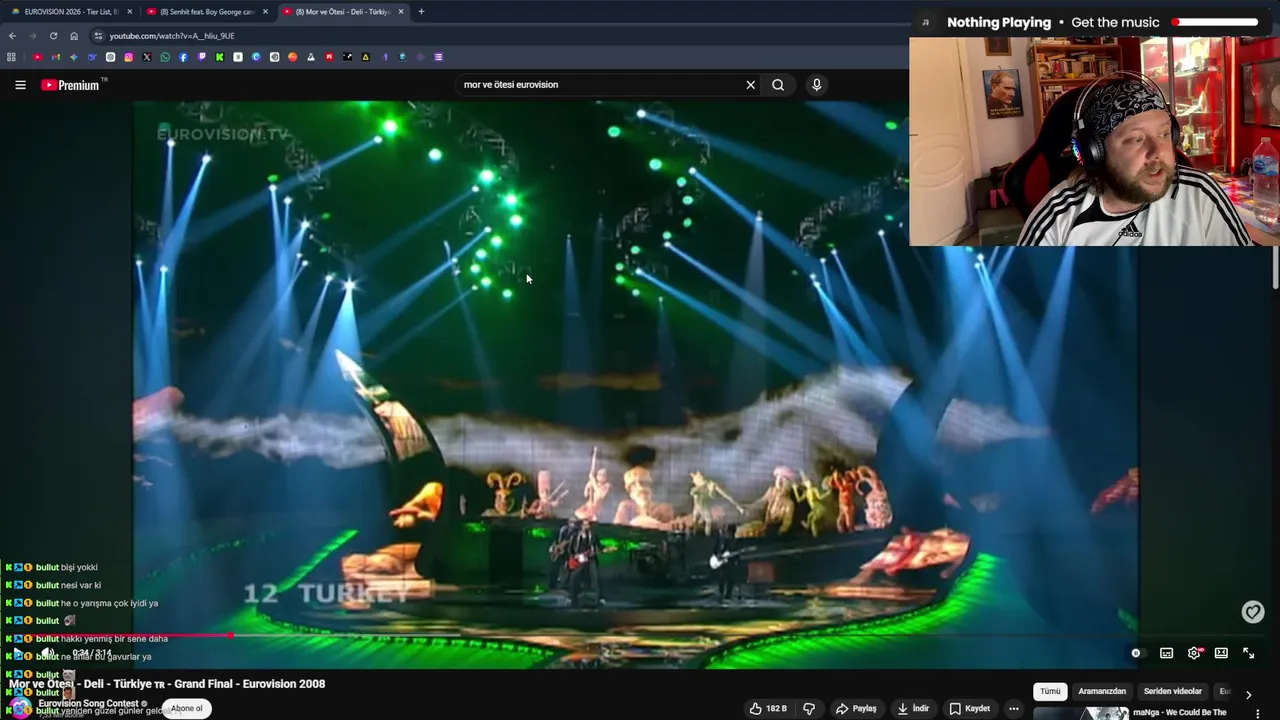Image resolution: width=1280 pixels, height=720 pixels.
Task: Select the 'Tümü' filter chip
Action: pyautogui.click(x=1050, y=691)
